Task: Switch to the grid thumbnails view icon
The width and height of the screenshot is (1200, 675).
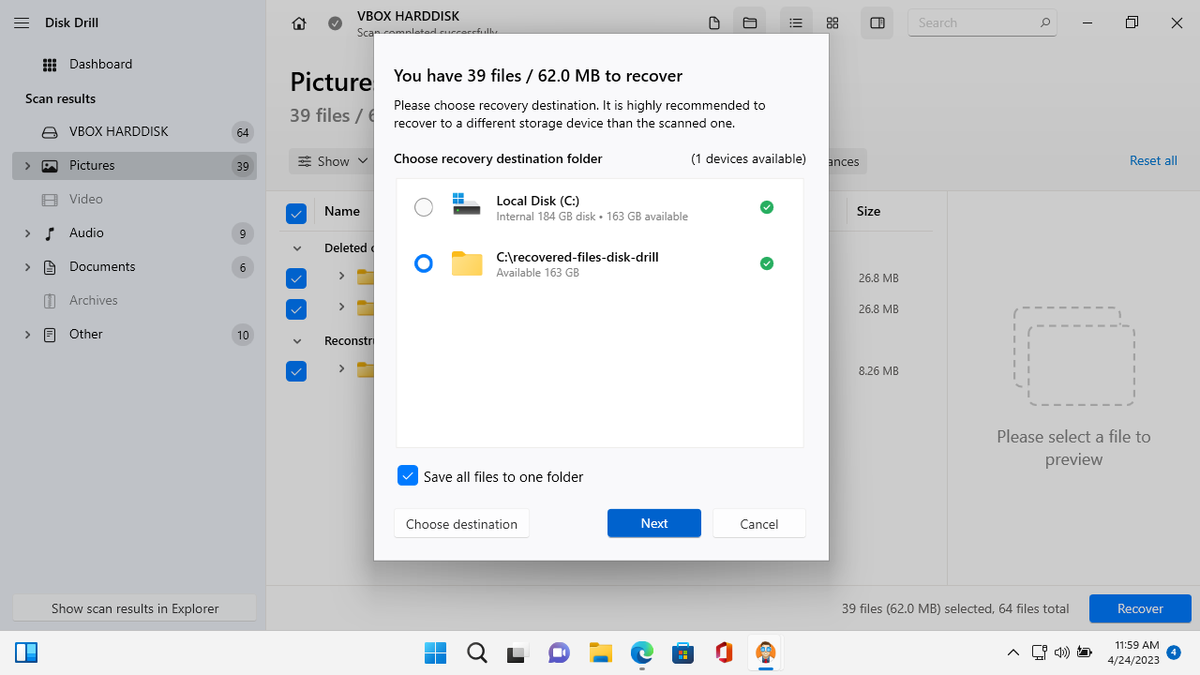Action: (x=832, y=23)
